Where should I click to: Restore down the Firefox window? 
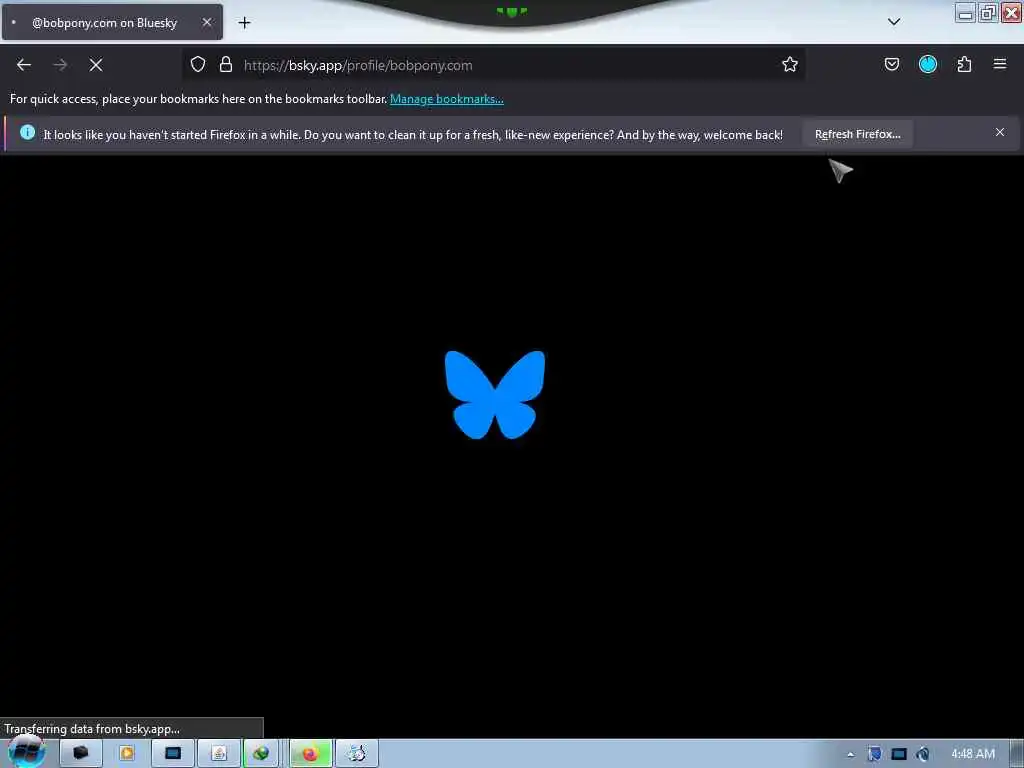pos(988,12)
